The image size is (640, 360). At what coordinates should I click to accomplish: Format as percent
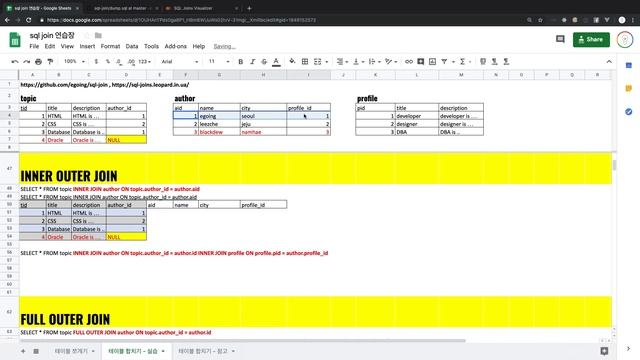tap(108, 62)
